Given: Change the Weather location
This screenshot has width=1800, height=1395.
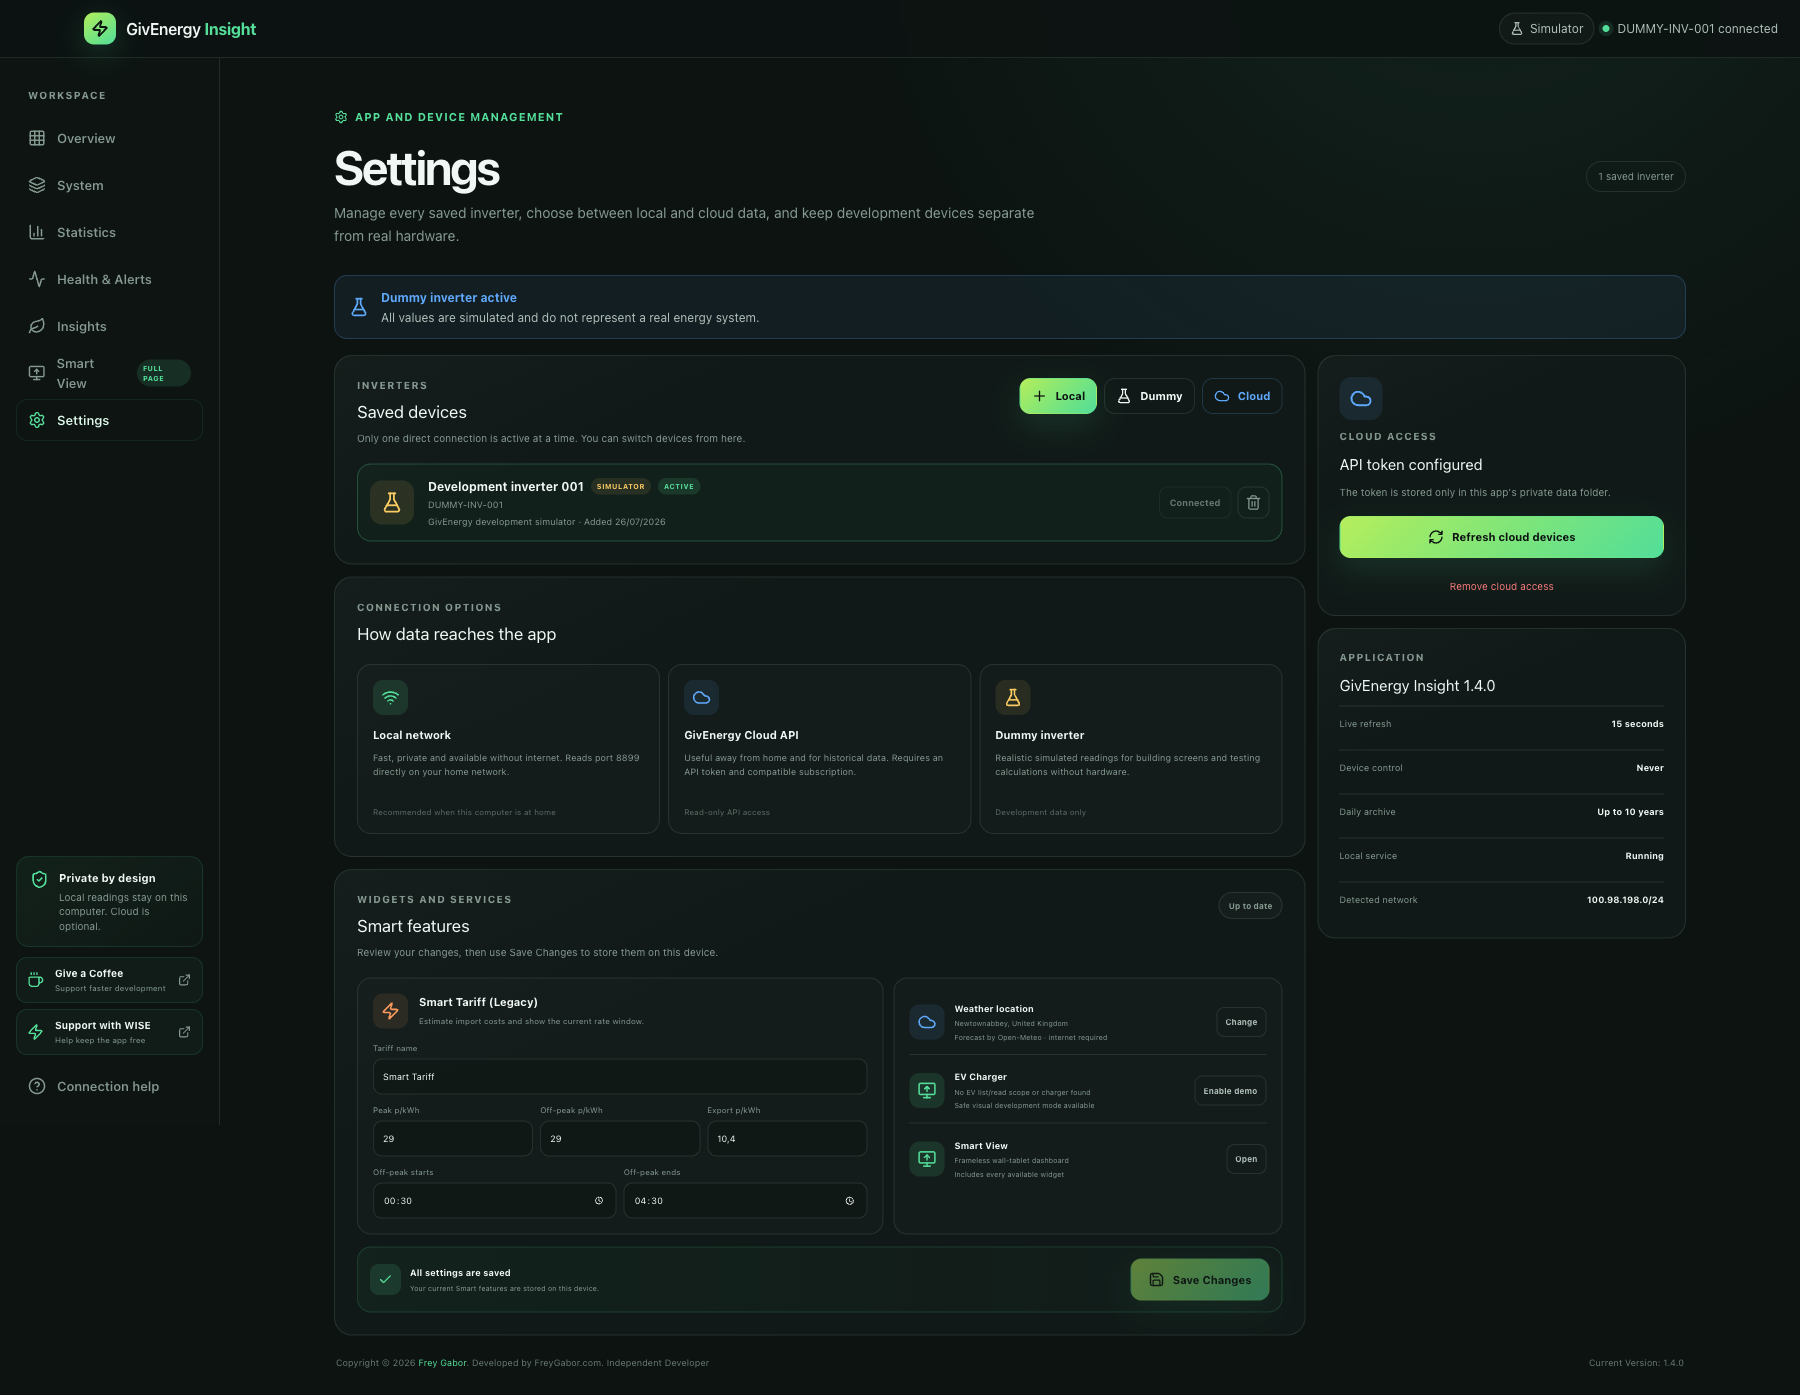Looking at the screenshot, I should pyautogui.click(x=1241, y=1022).
